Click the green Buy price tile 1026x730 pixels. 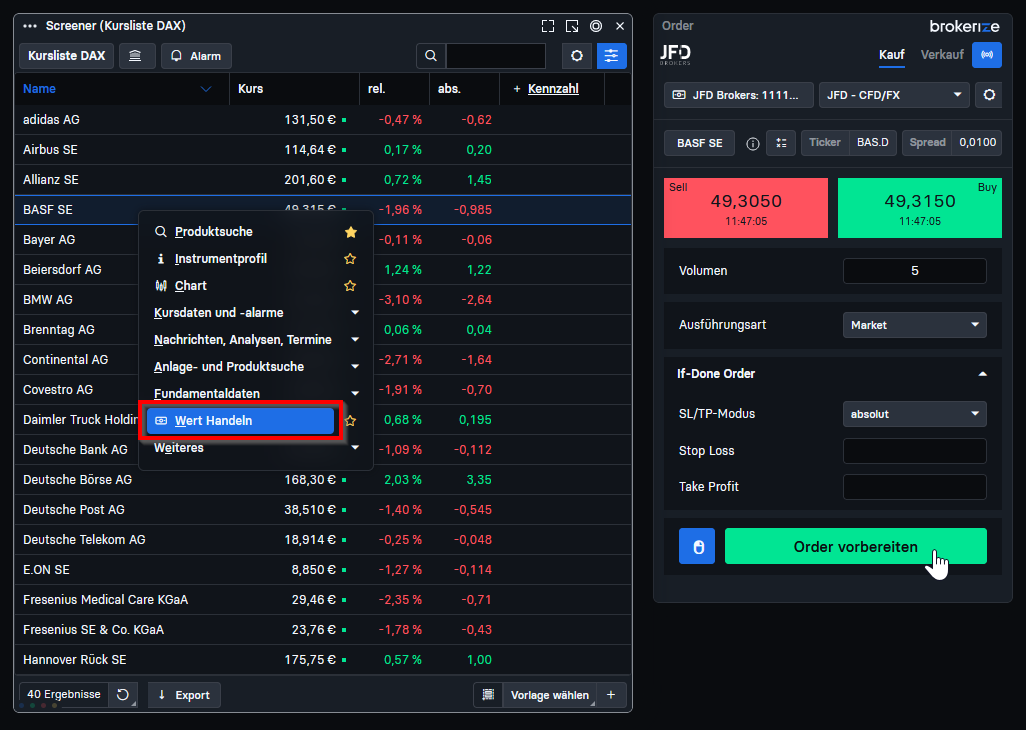click(919, 208)
